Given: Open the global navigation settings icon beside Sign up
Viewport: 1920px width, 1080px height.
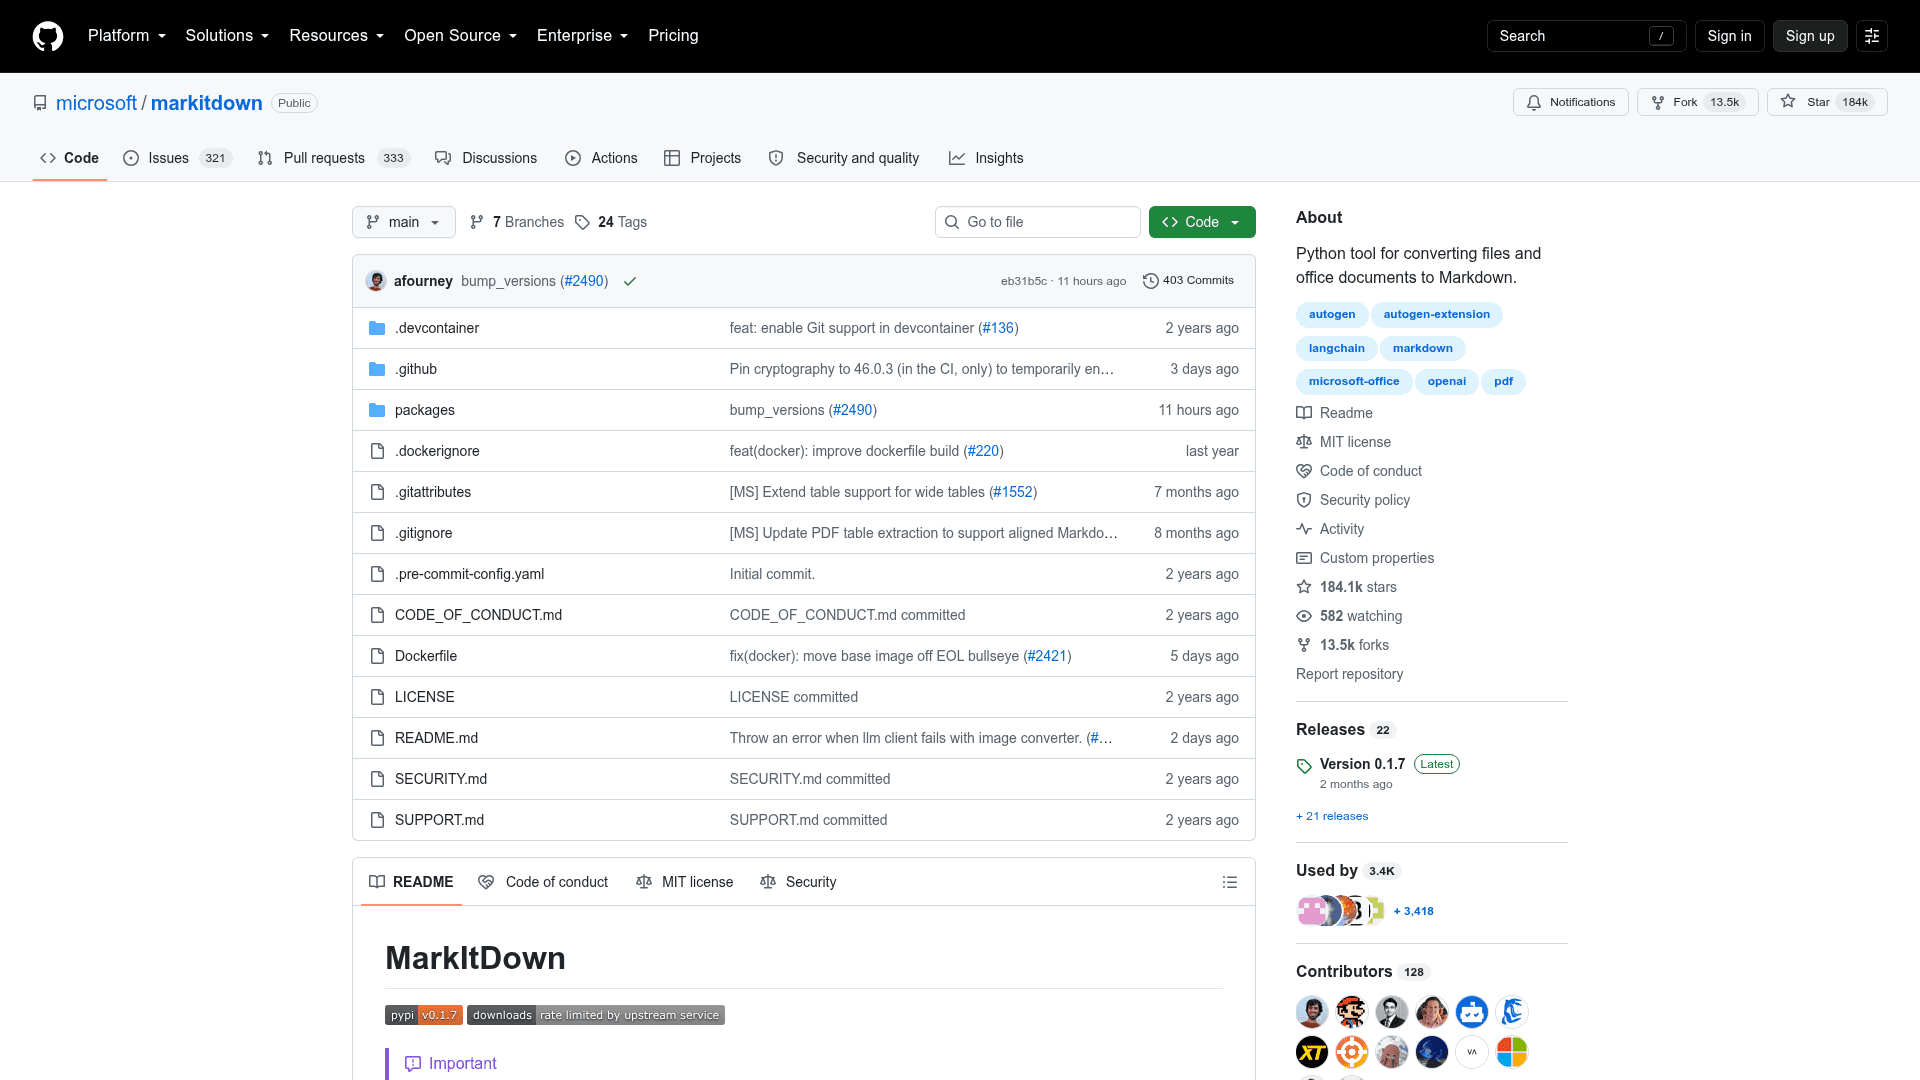Looking at the screenshot, I should (1872, 36).
